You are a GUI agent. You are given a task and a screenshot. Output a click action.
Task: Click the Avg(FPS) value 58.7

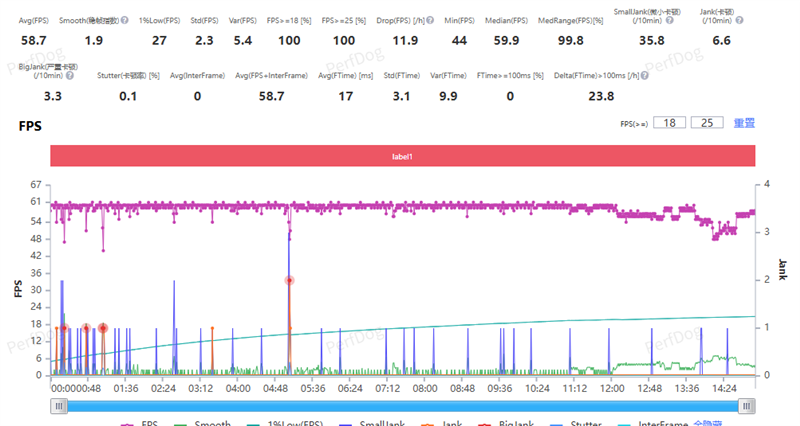tap(35, 41)
